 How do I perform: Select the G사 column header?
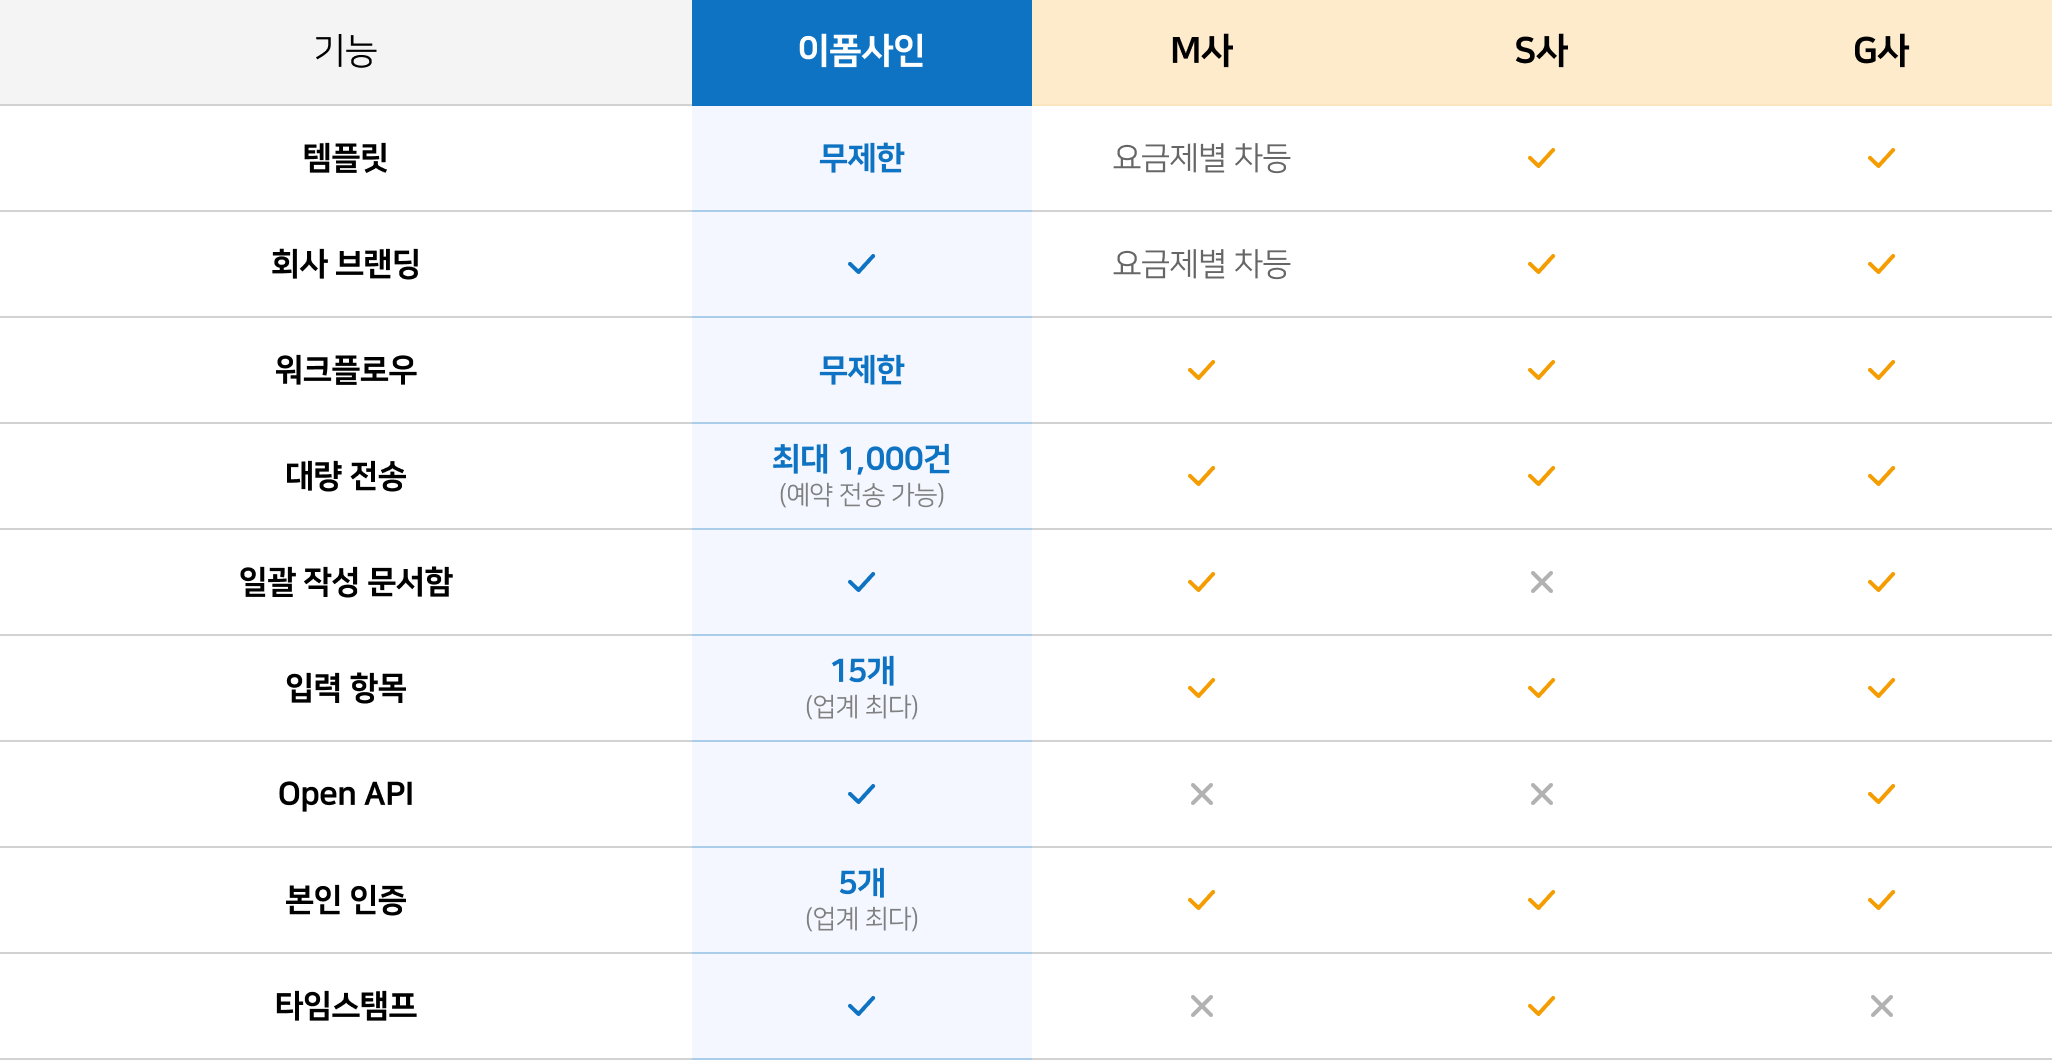[x=1881, y=52]
